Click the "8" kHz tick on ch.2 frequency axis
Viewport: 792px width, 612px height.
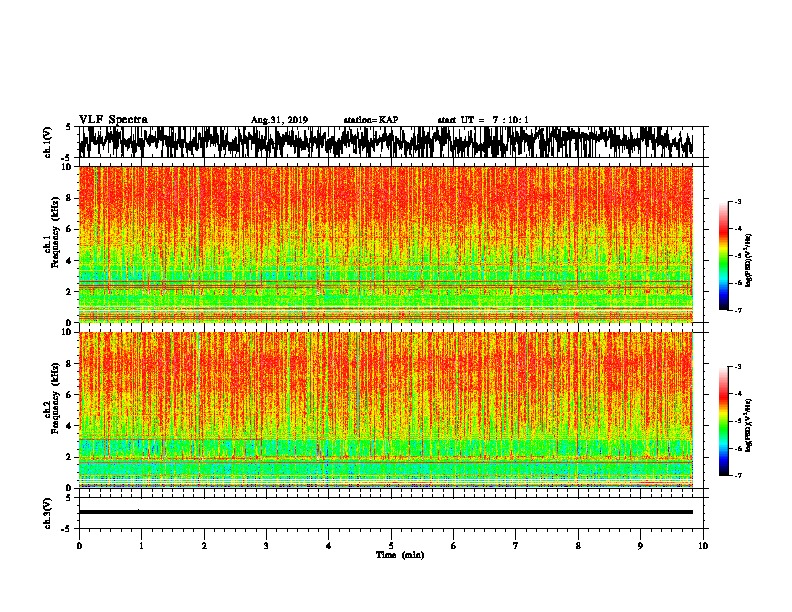[x=70, y=364]
